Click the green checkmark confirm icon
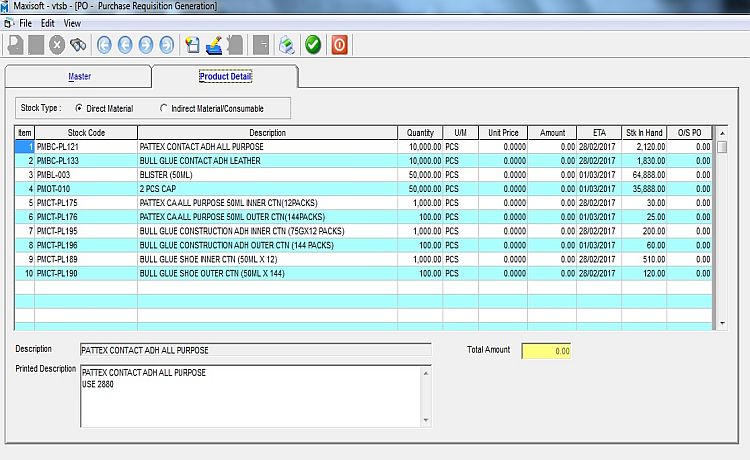The width and height of the screenshot is (750, 460). point(313,45)
